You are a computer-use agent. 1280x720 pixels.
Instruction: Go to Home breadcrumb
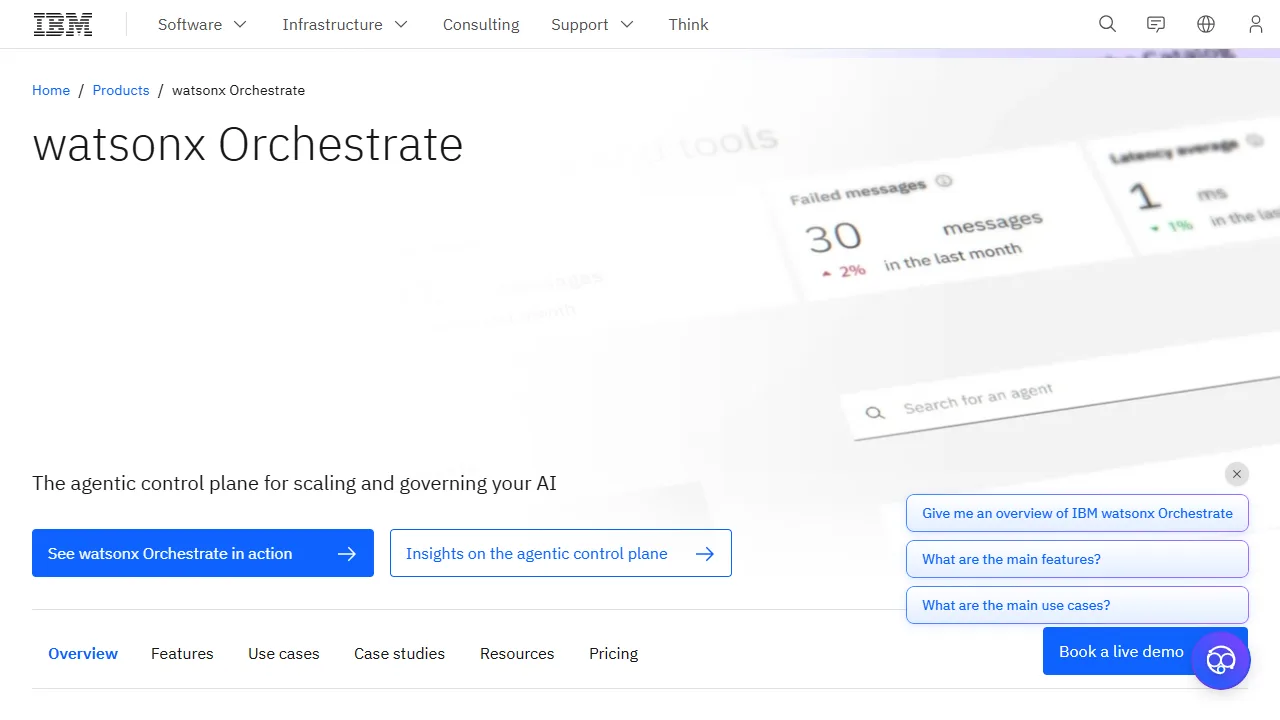pyautogui.click(x=51, y=90)
